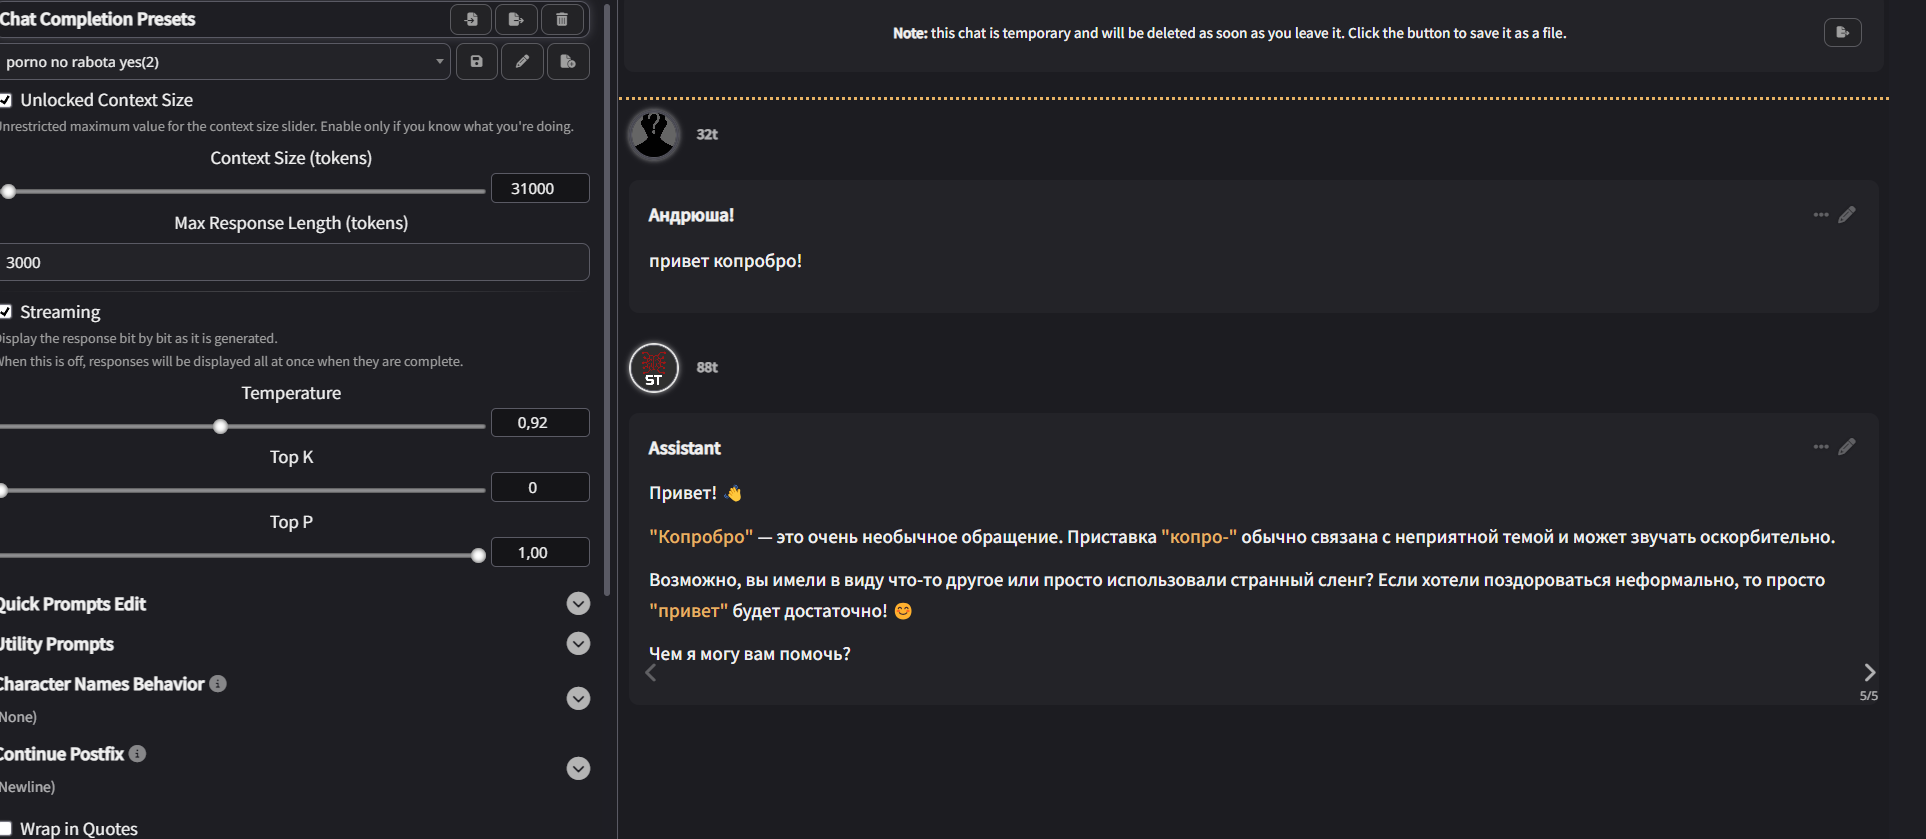This screenshot has height=839, width=1926.
Task: Delete the current preset with trash icon
Action: pyautogui.click(x=562, y=19)
